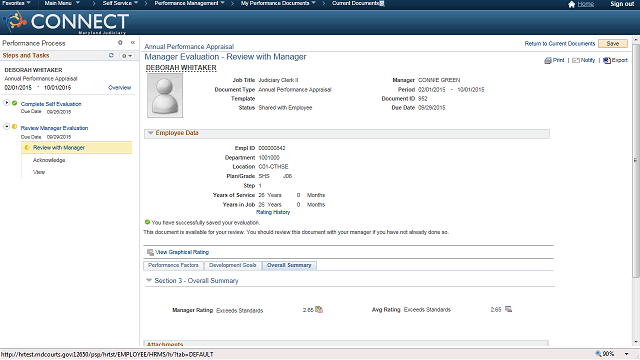Click the Print printer icon
The width and height of the screenshot is (640, 360).
(x=548, y=60)
